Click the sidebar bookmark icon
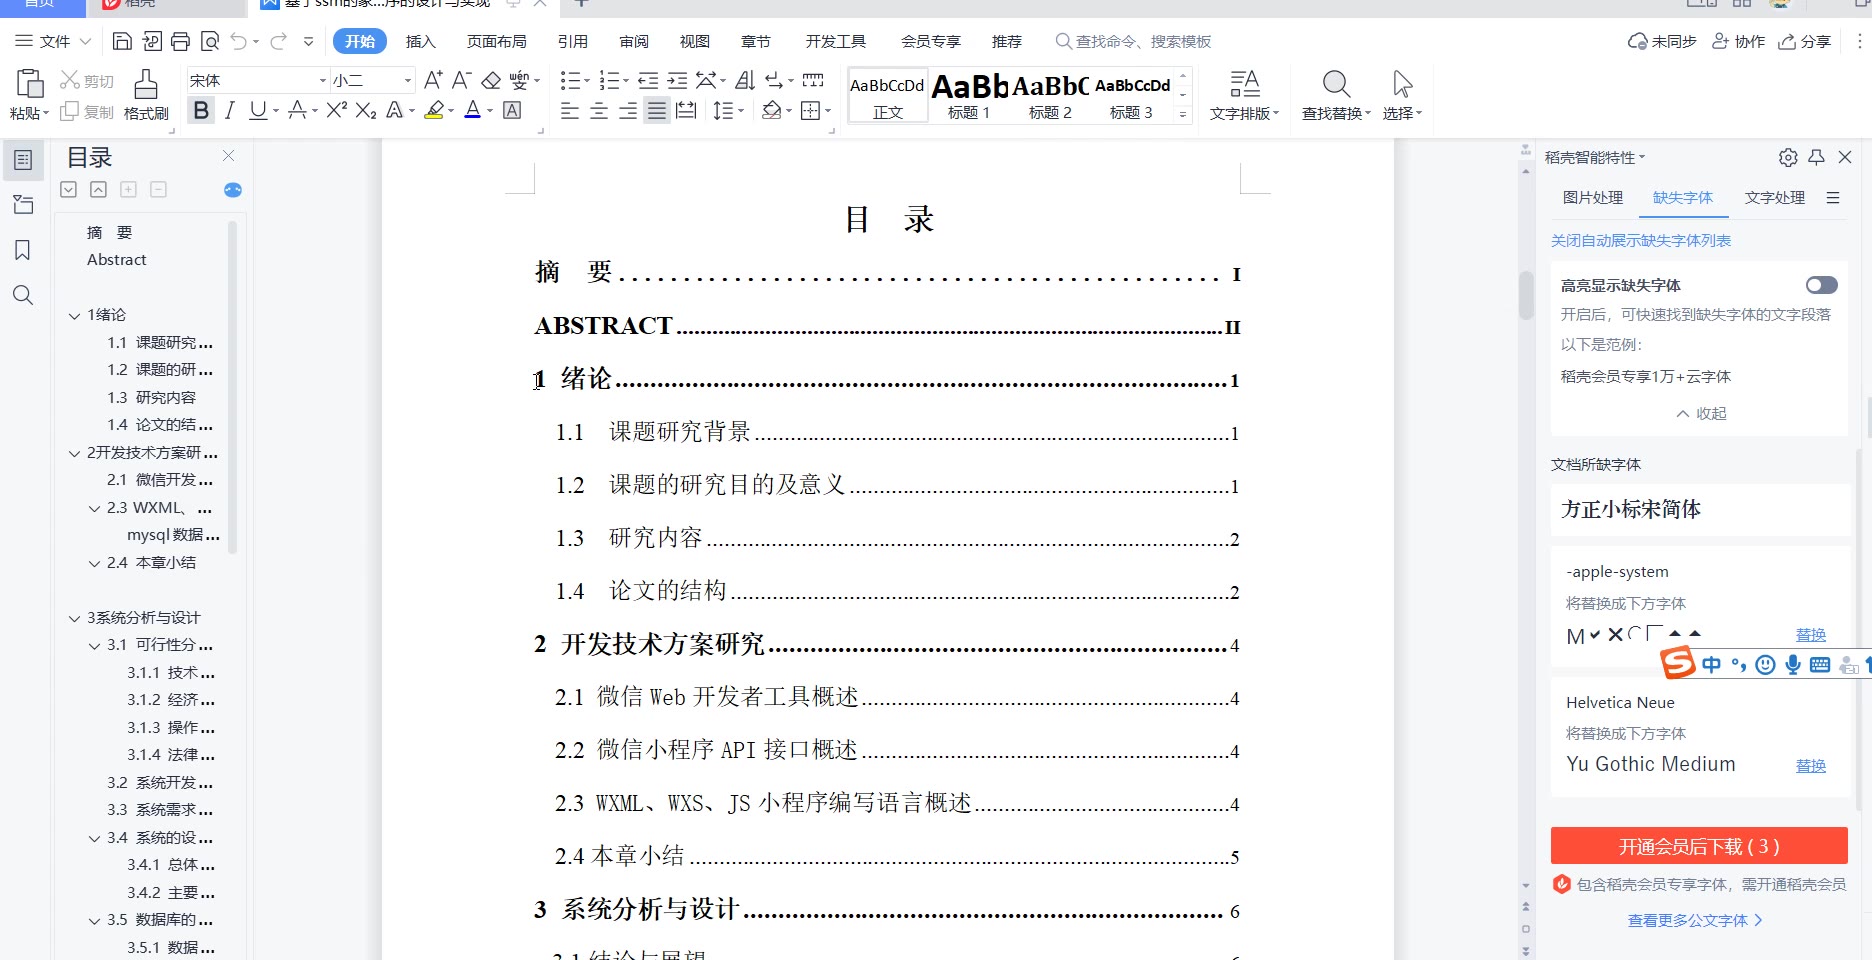 click(23, 250)
